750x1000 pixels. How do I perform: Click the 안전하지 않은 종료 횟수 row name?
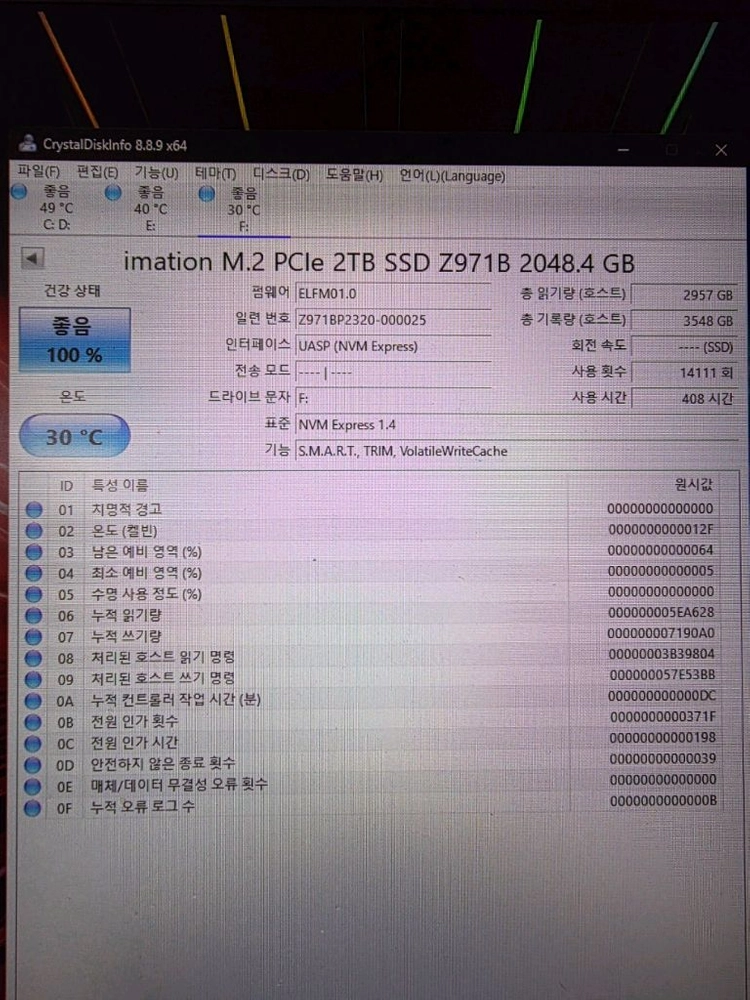[x=163, y=763]
